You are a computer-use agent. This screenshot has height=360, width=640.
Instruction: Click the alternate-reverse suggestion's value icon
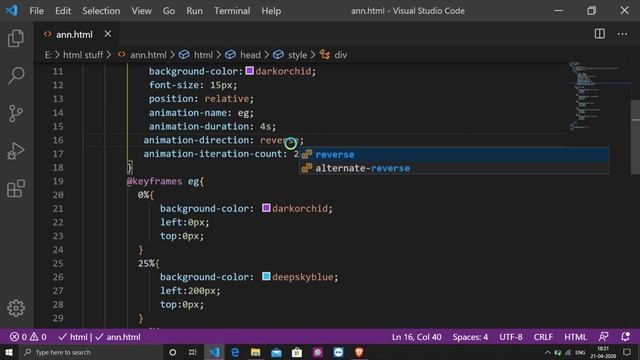307,168
